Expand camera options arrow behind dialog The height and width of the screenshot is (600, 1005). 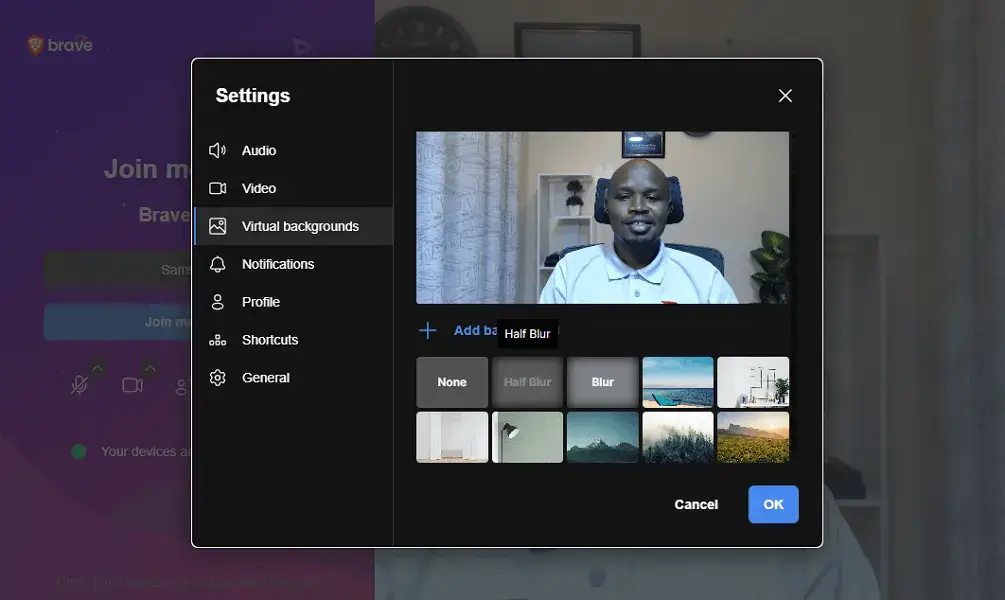tap(150, 367)
